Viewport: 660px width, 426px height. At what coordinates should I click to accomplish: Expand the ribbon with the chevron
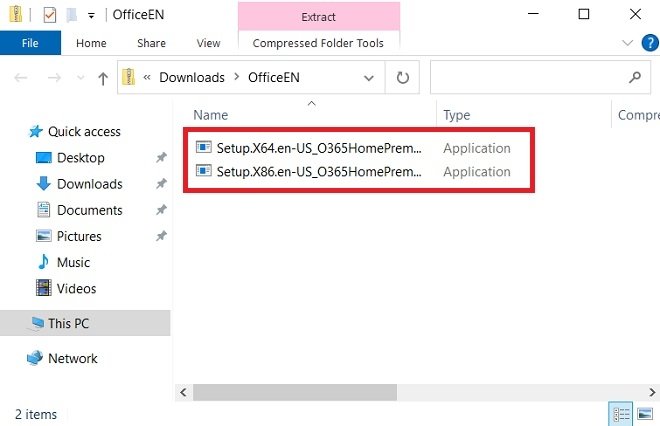(627, 43)
